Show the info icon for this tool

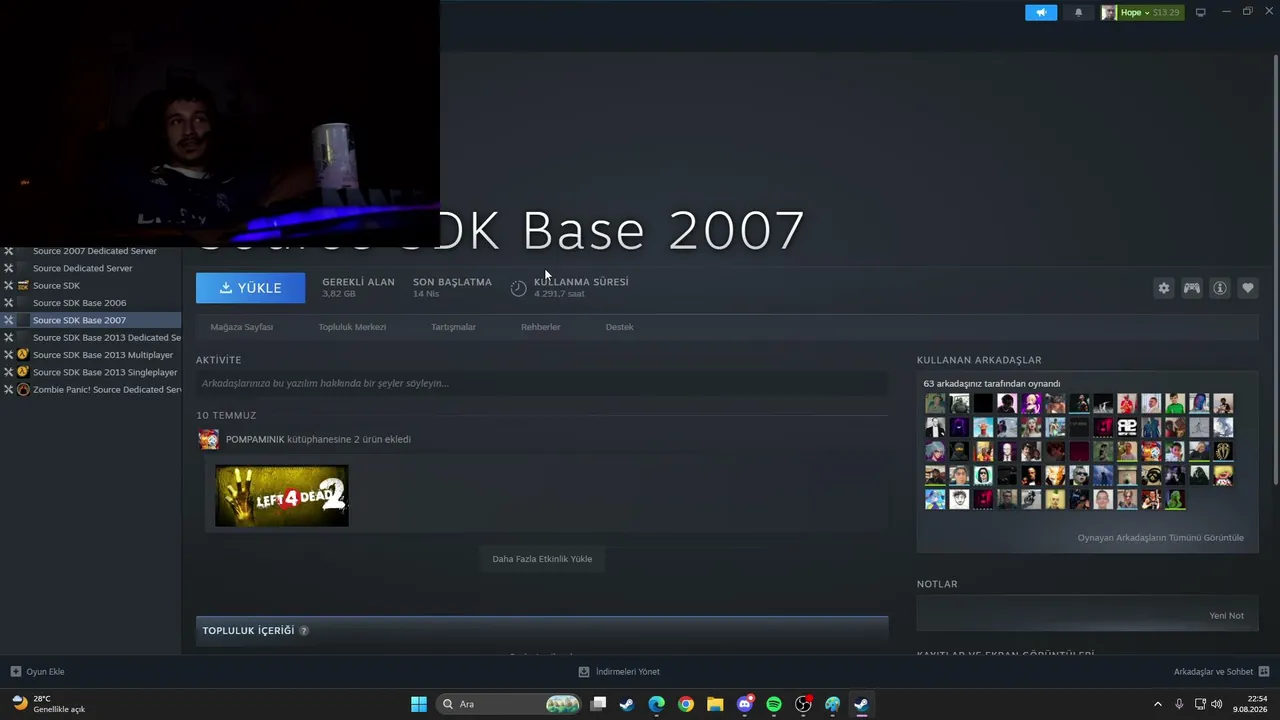coord(1219,288)
